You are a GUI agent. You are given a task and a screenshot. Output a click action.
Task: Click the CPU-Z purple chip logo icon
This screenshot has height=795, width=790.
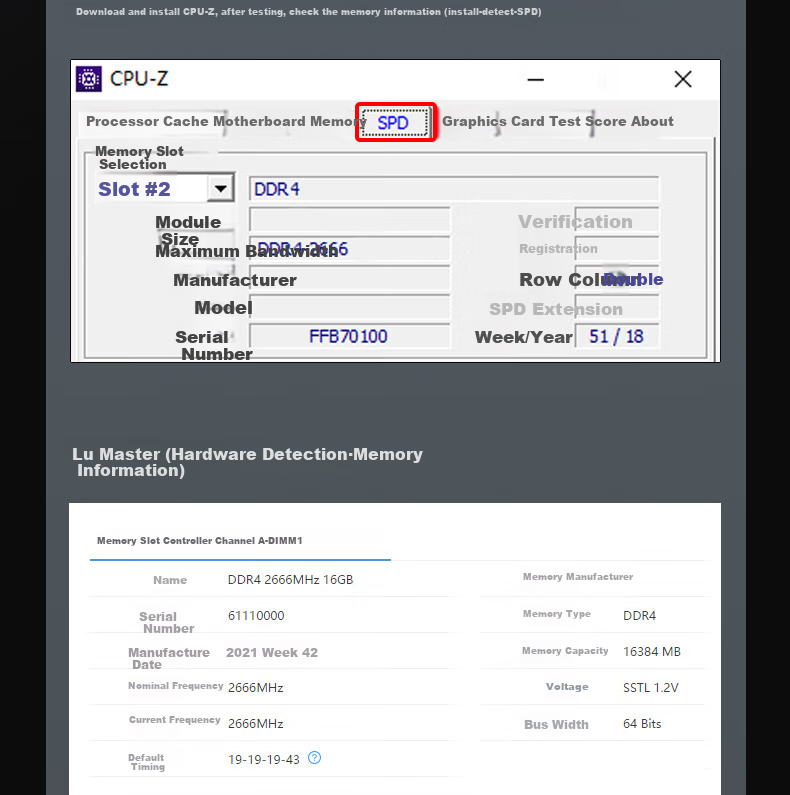pyautogui.click(x=89, y=79)
